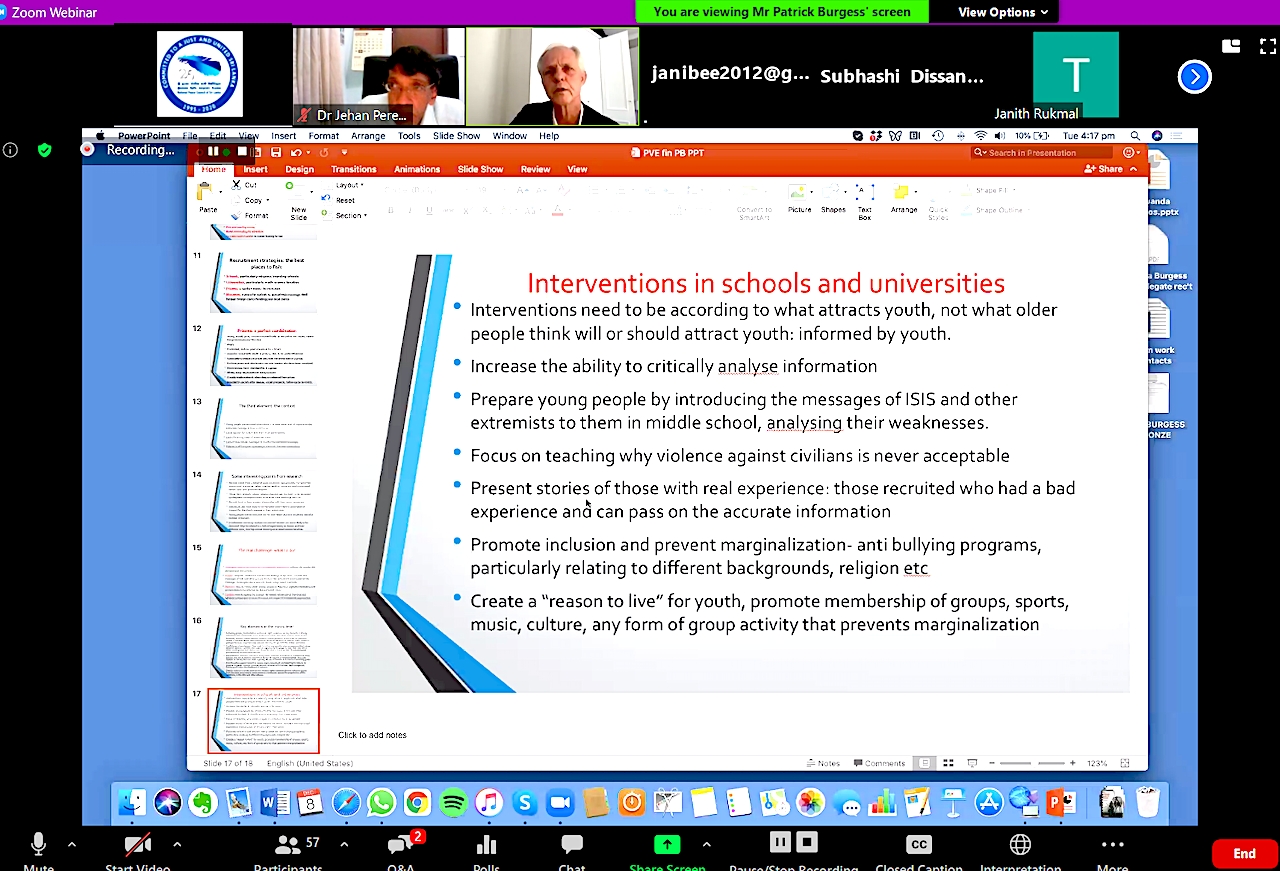Toggle Notes pane in status bar
Image resolution: width=1280 pixels, height=871 pixels.
[x=824, y=763]
